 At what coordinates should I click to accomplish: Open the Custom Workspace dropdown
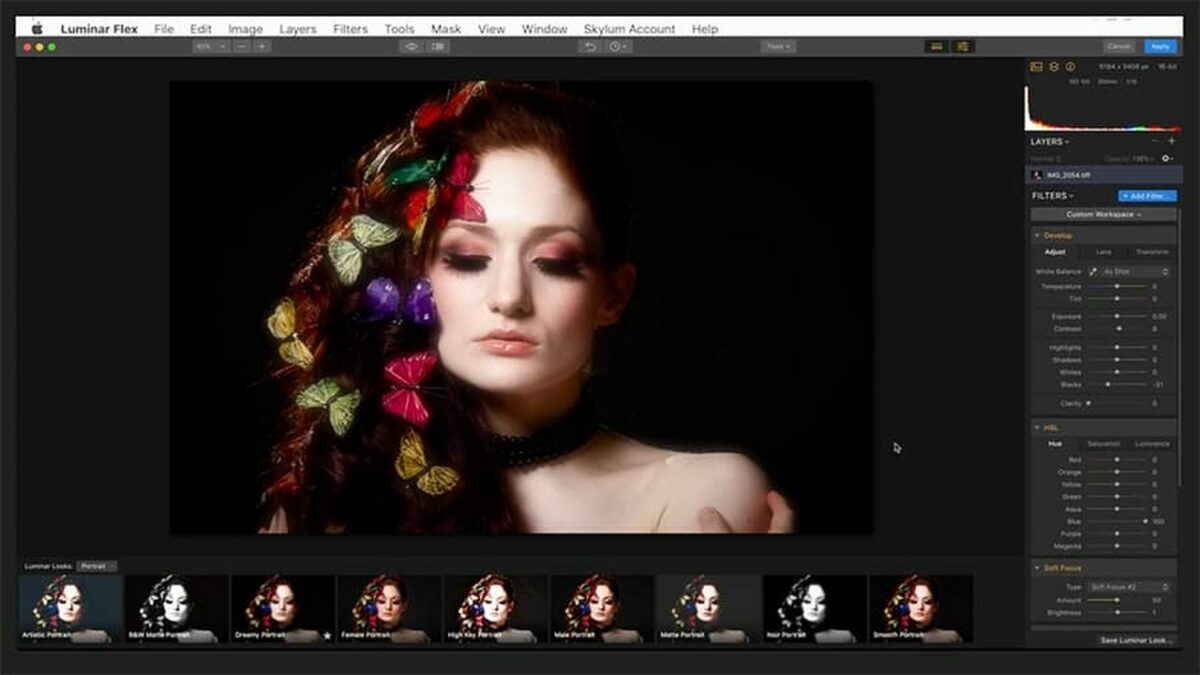tap(1103, 214)
